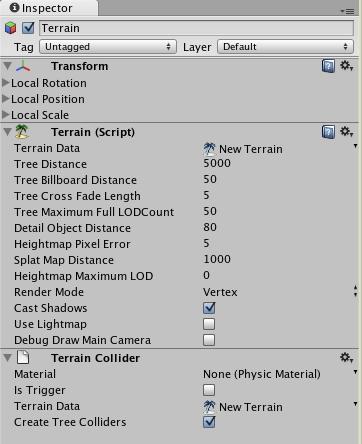Toggle the Terrain object active checkbox
Viewport: 362px width, 444px height.
28,28
